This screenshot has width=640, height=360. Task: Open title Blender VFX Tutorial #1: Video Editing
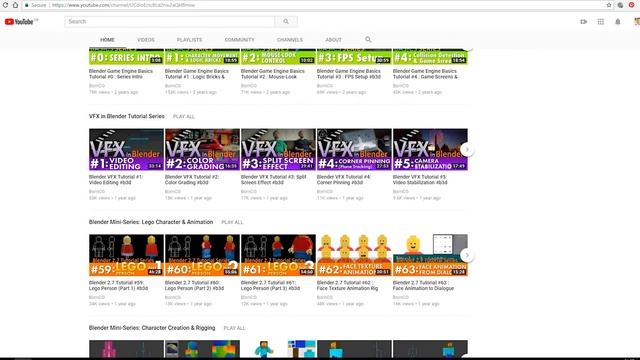tap(116, 180)
